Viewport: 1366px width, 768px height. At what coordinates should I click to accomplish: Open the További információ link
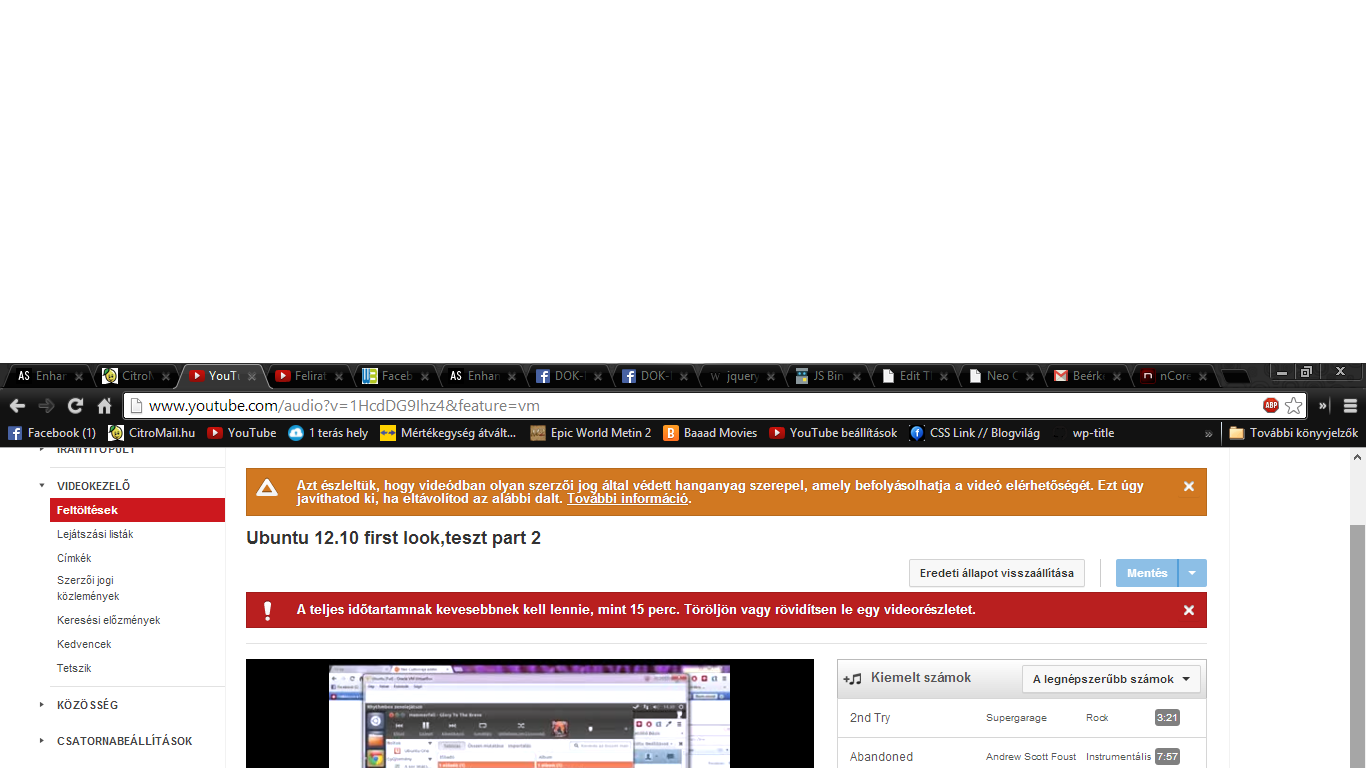click(628, 498)
